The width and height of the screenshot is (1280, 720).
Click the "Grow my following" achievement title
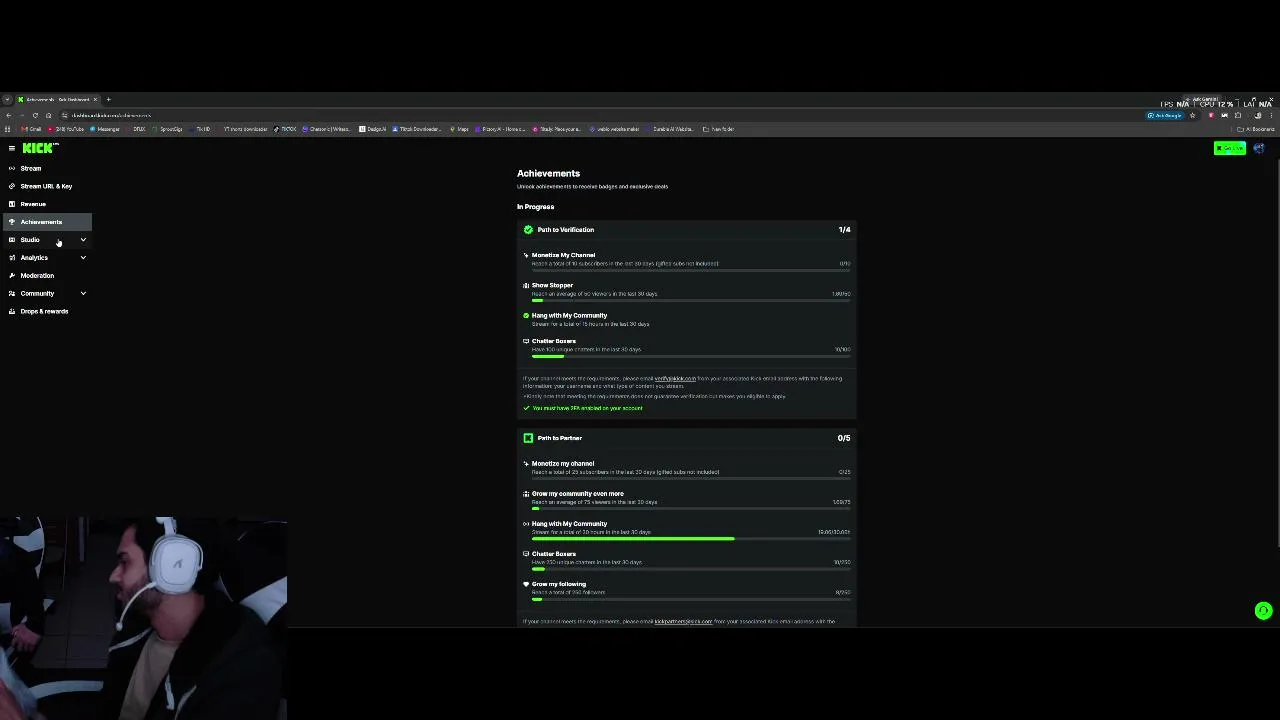pyautogui.click(x=559, y=584)
